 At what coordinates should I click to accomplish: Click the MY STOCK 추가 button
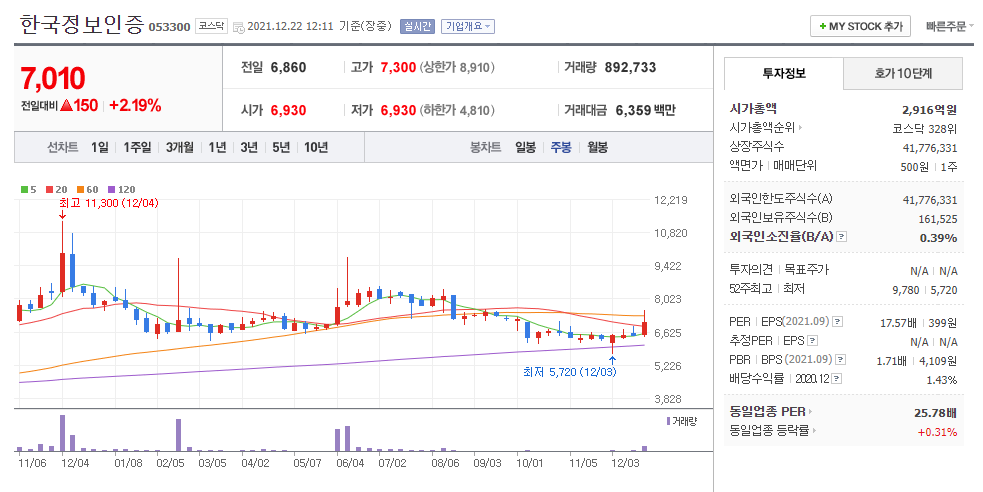(860, 26)
